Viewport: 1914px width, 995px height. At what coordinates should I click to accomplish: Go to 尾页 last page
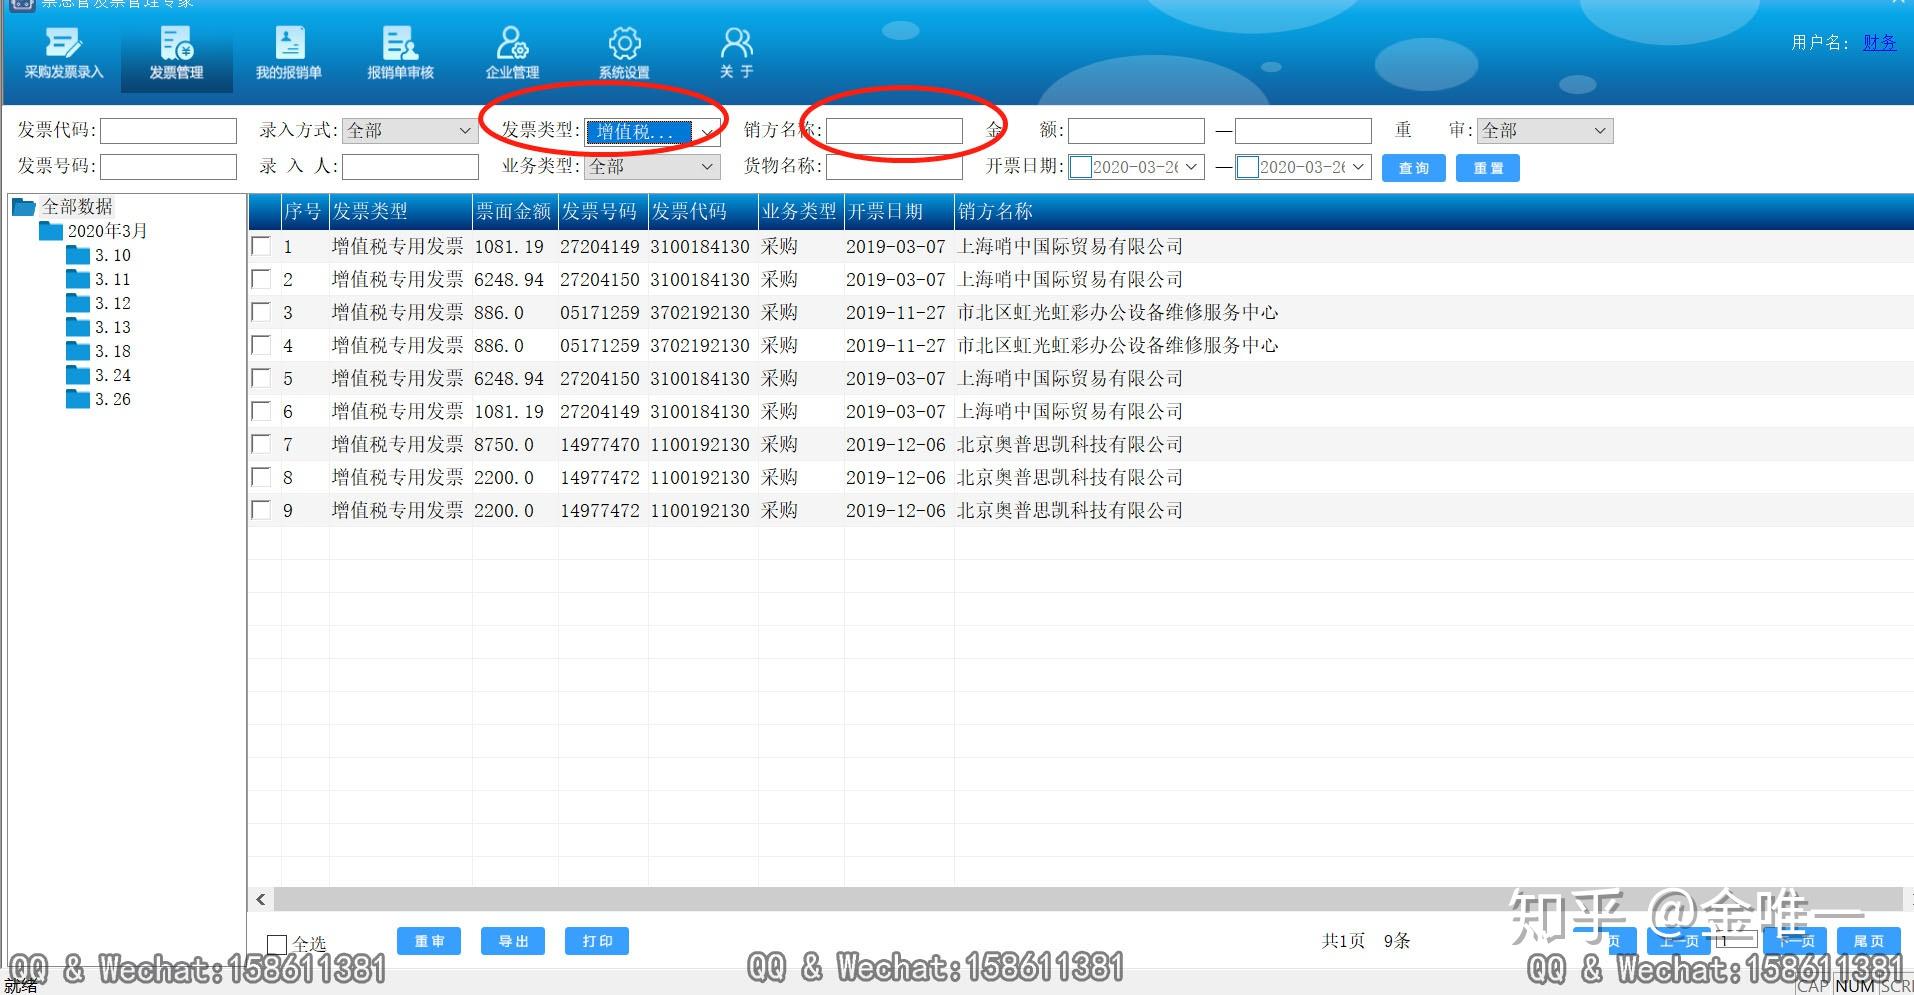[1868, 941]
